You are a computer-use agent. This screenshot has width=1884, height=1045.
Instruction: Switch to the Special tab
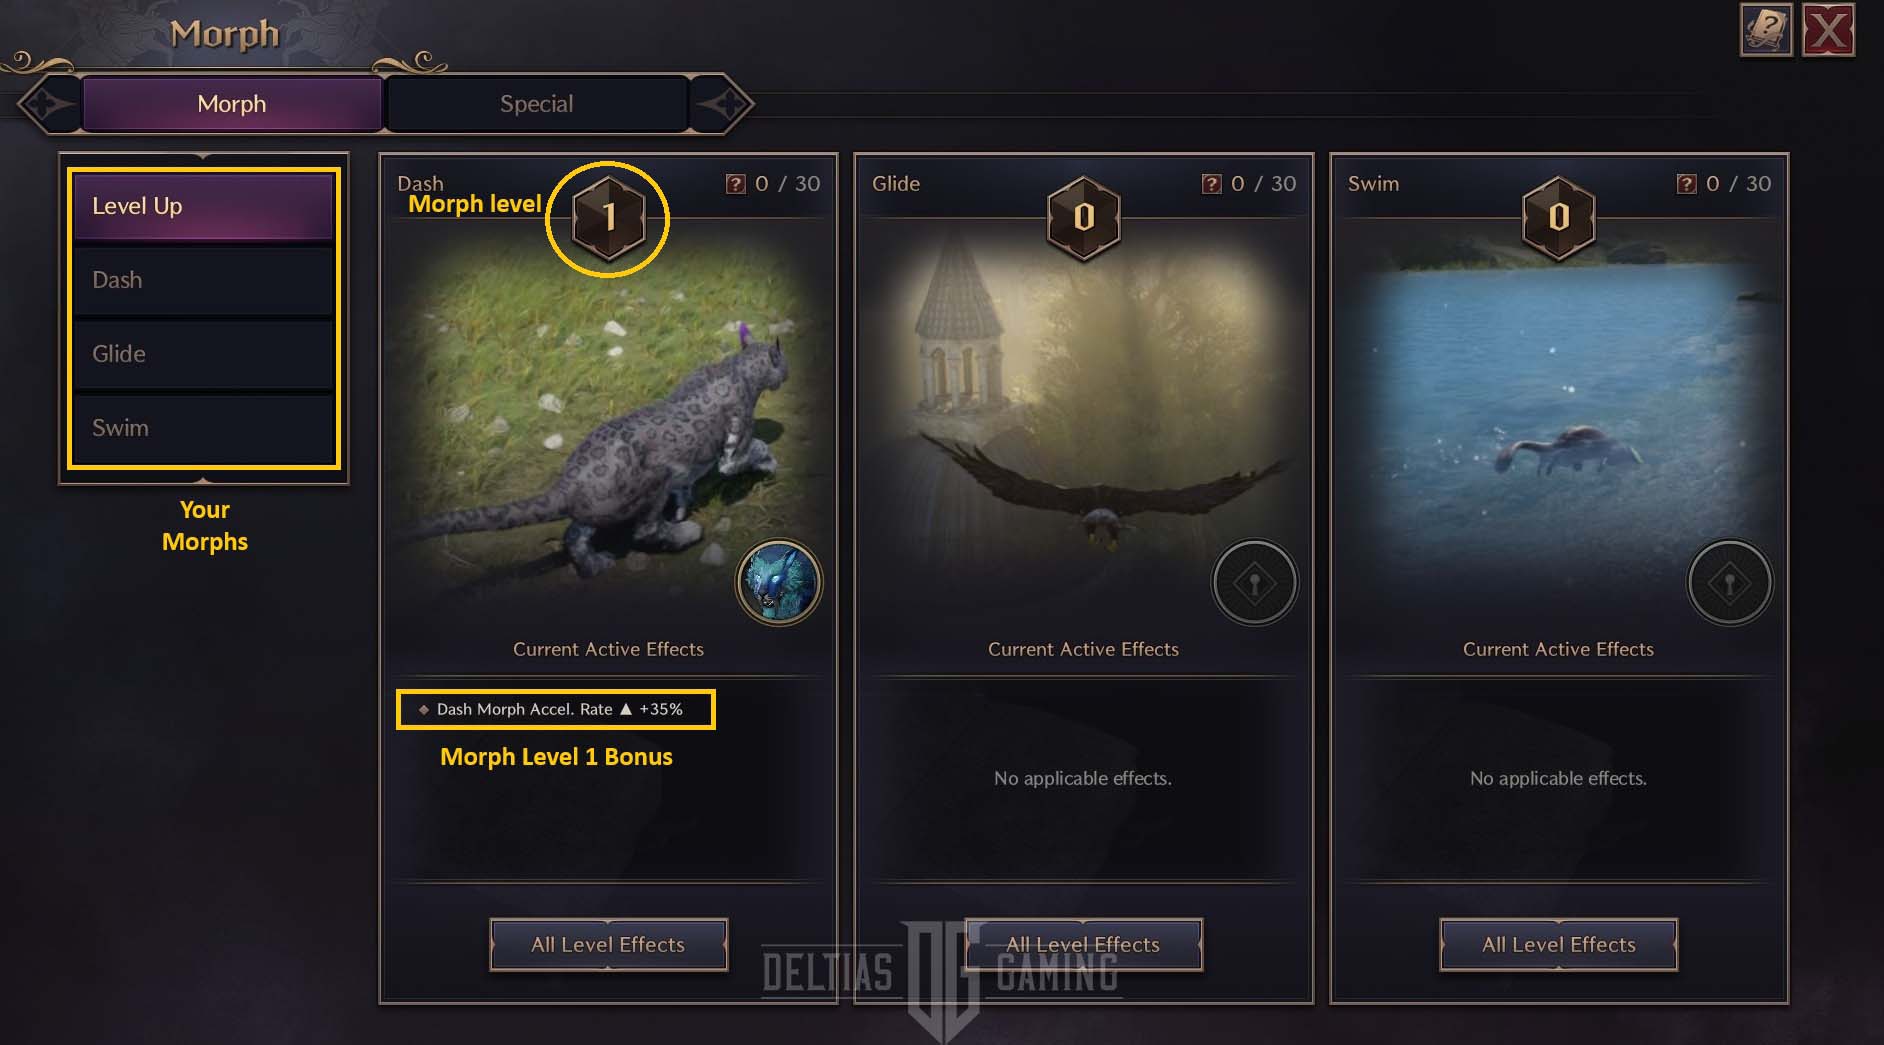click(x=536, y=104)
